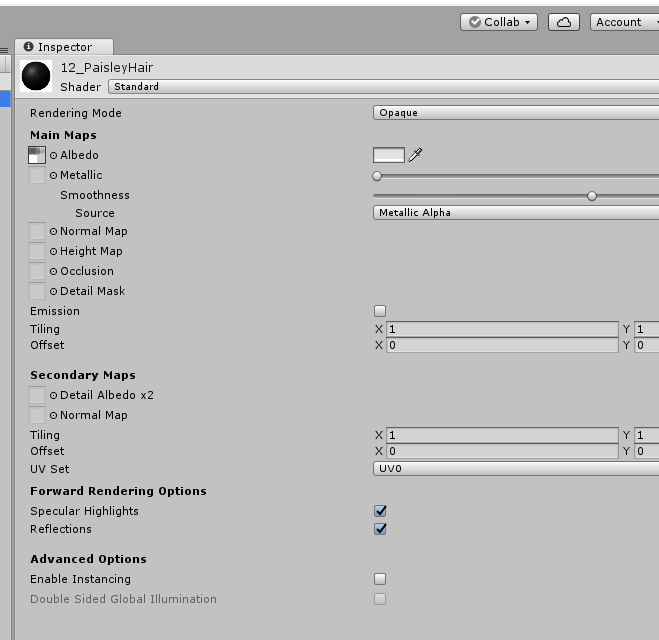This screenshot has width=659, height=640.
Task: Click the Main Maps Offset X field
Action: tap(502, 345)
